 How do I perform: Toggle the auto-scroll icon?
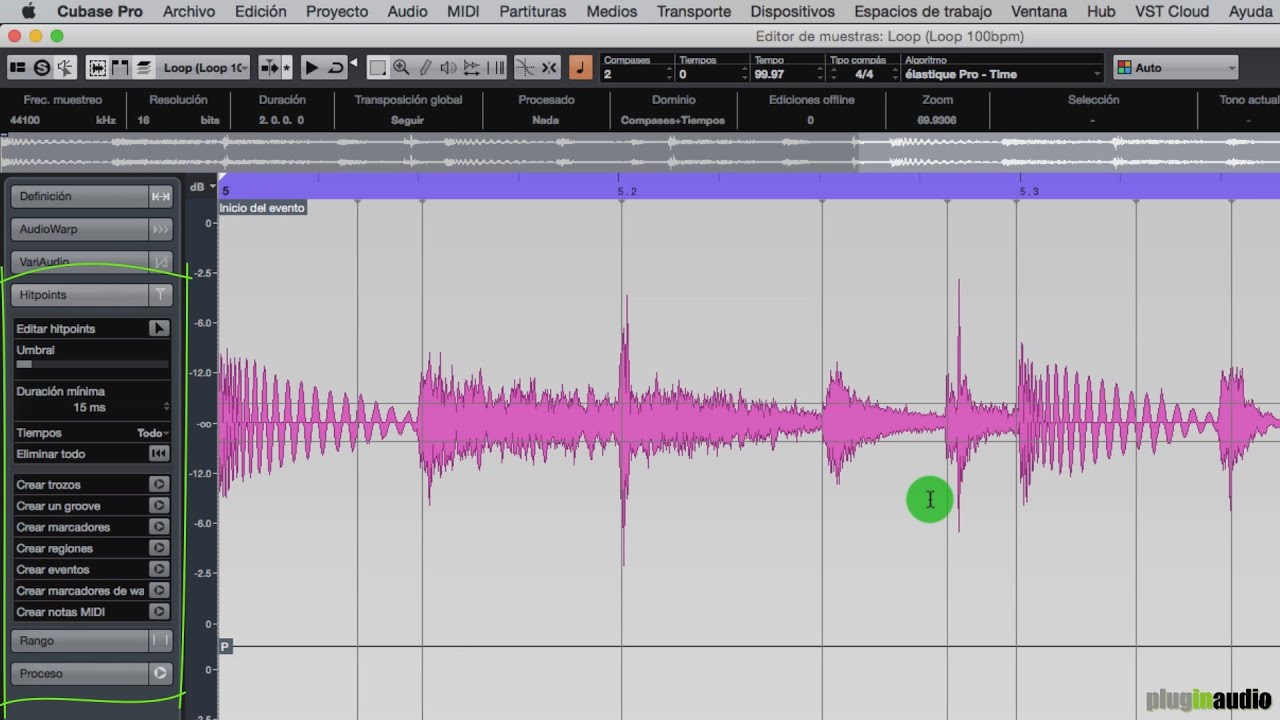point(269,68)
